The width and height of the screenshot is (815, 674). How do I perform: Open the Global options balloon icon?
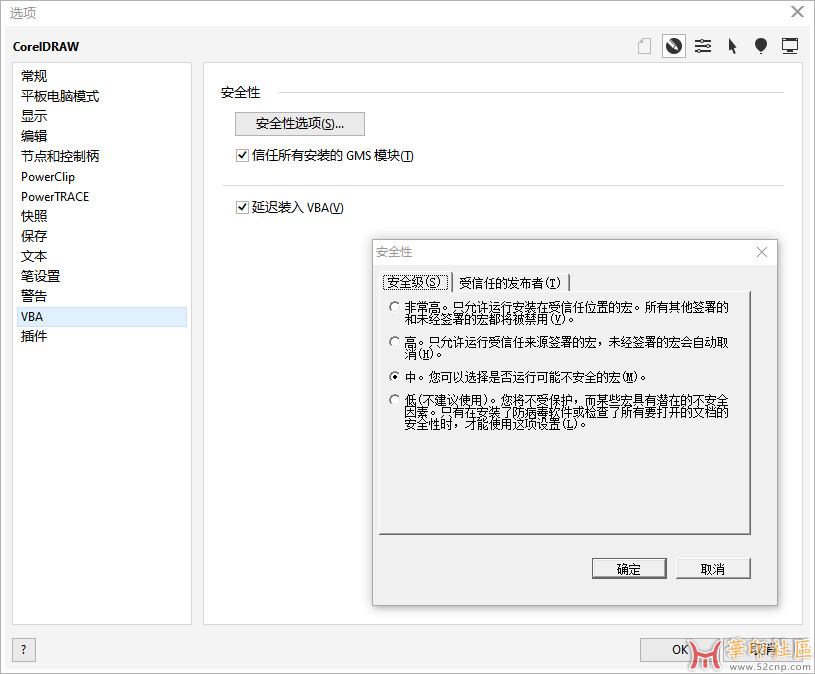tap(760, 46)
